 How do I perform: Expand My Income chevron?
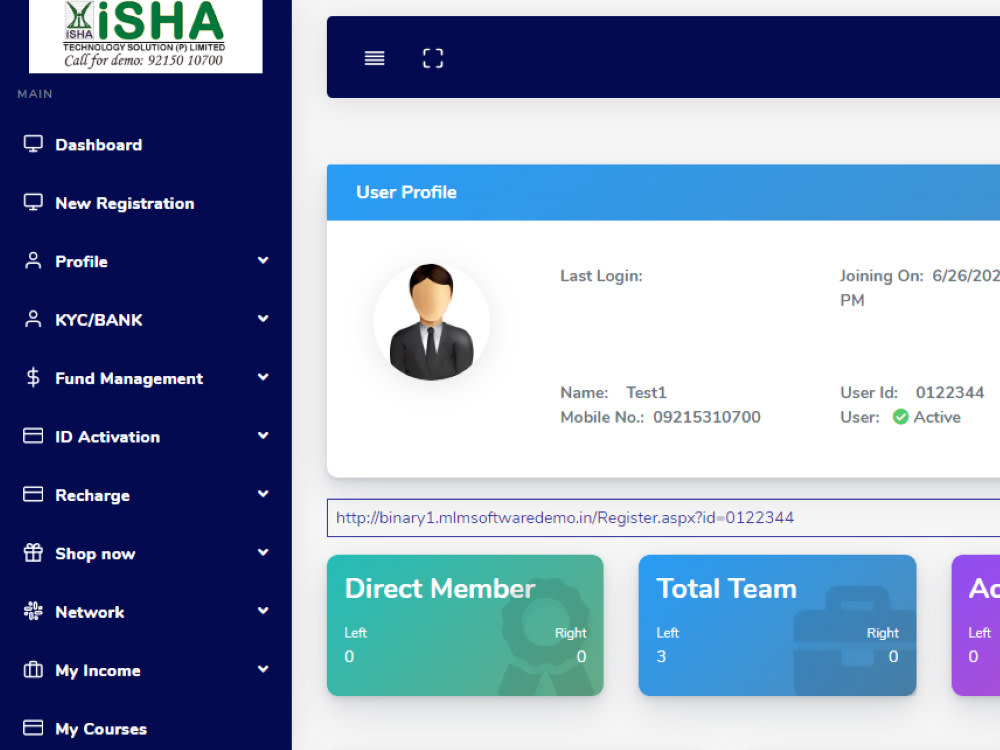pos(263,668)
